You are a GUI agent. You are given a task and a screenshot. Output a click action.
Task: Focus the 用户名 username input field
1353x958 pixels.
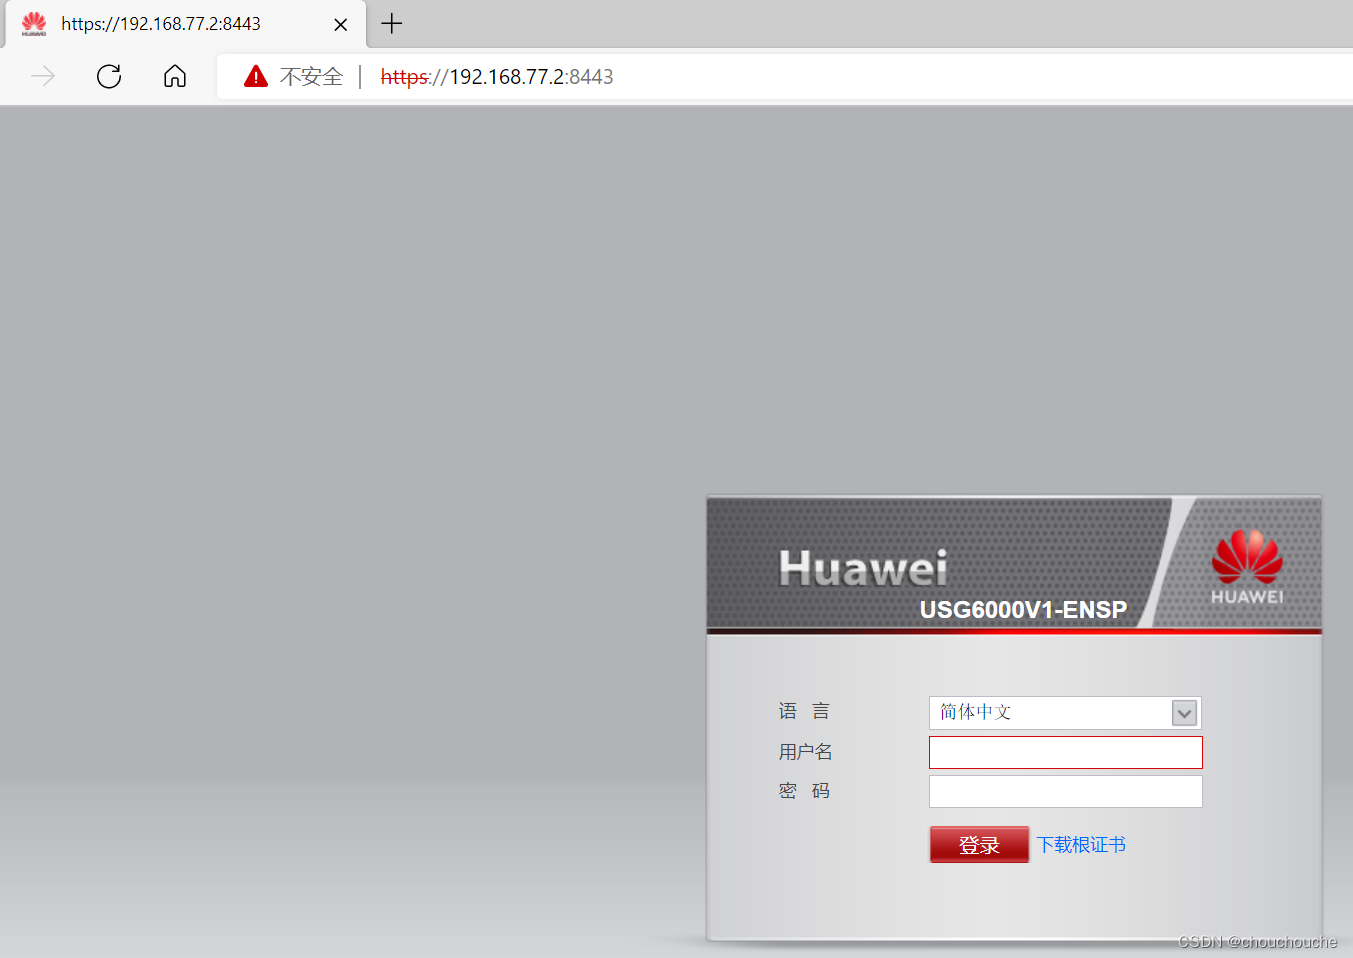[1066, 753]
